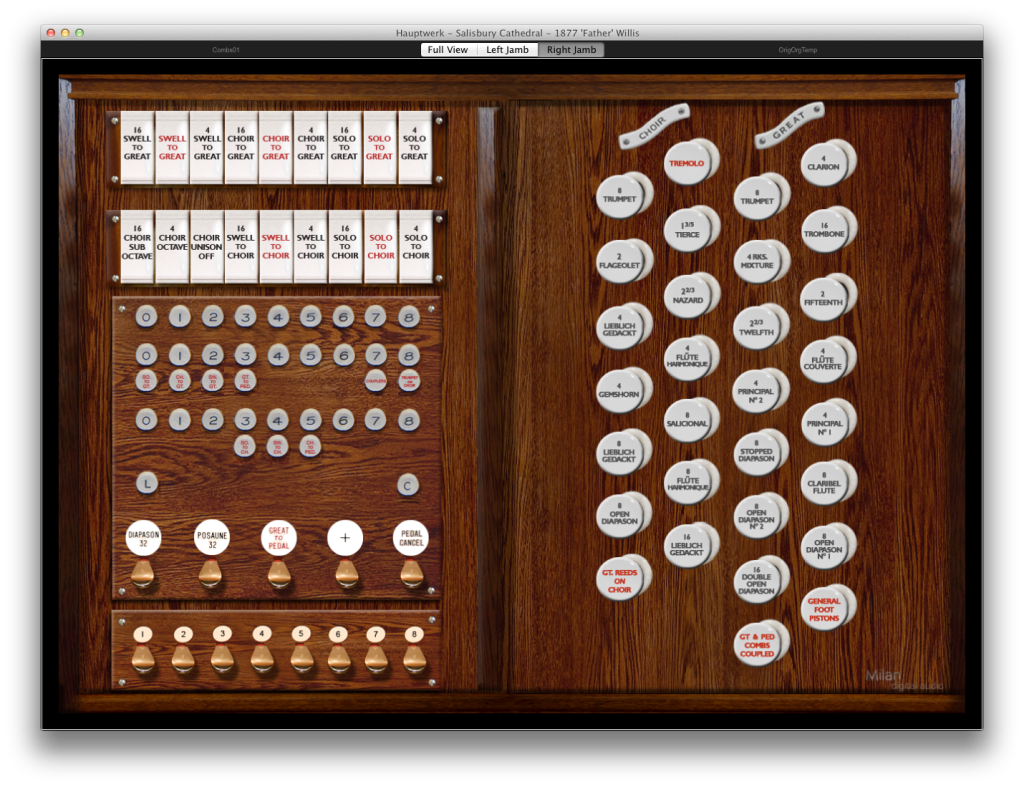Click the L thumb piston
The width and height of the screenshot is (1024, 787).
(x=147, y=483)
